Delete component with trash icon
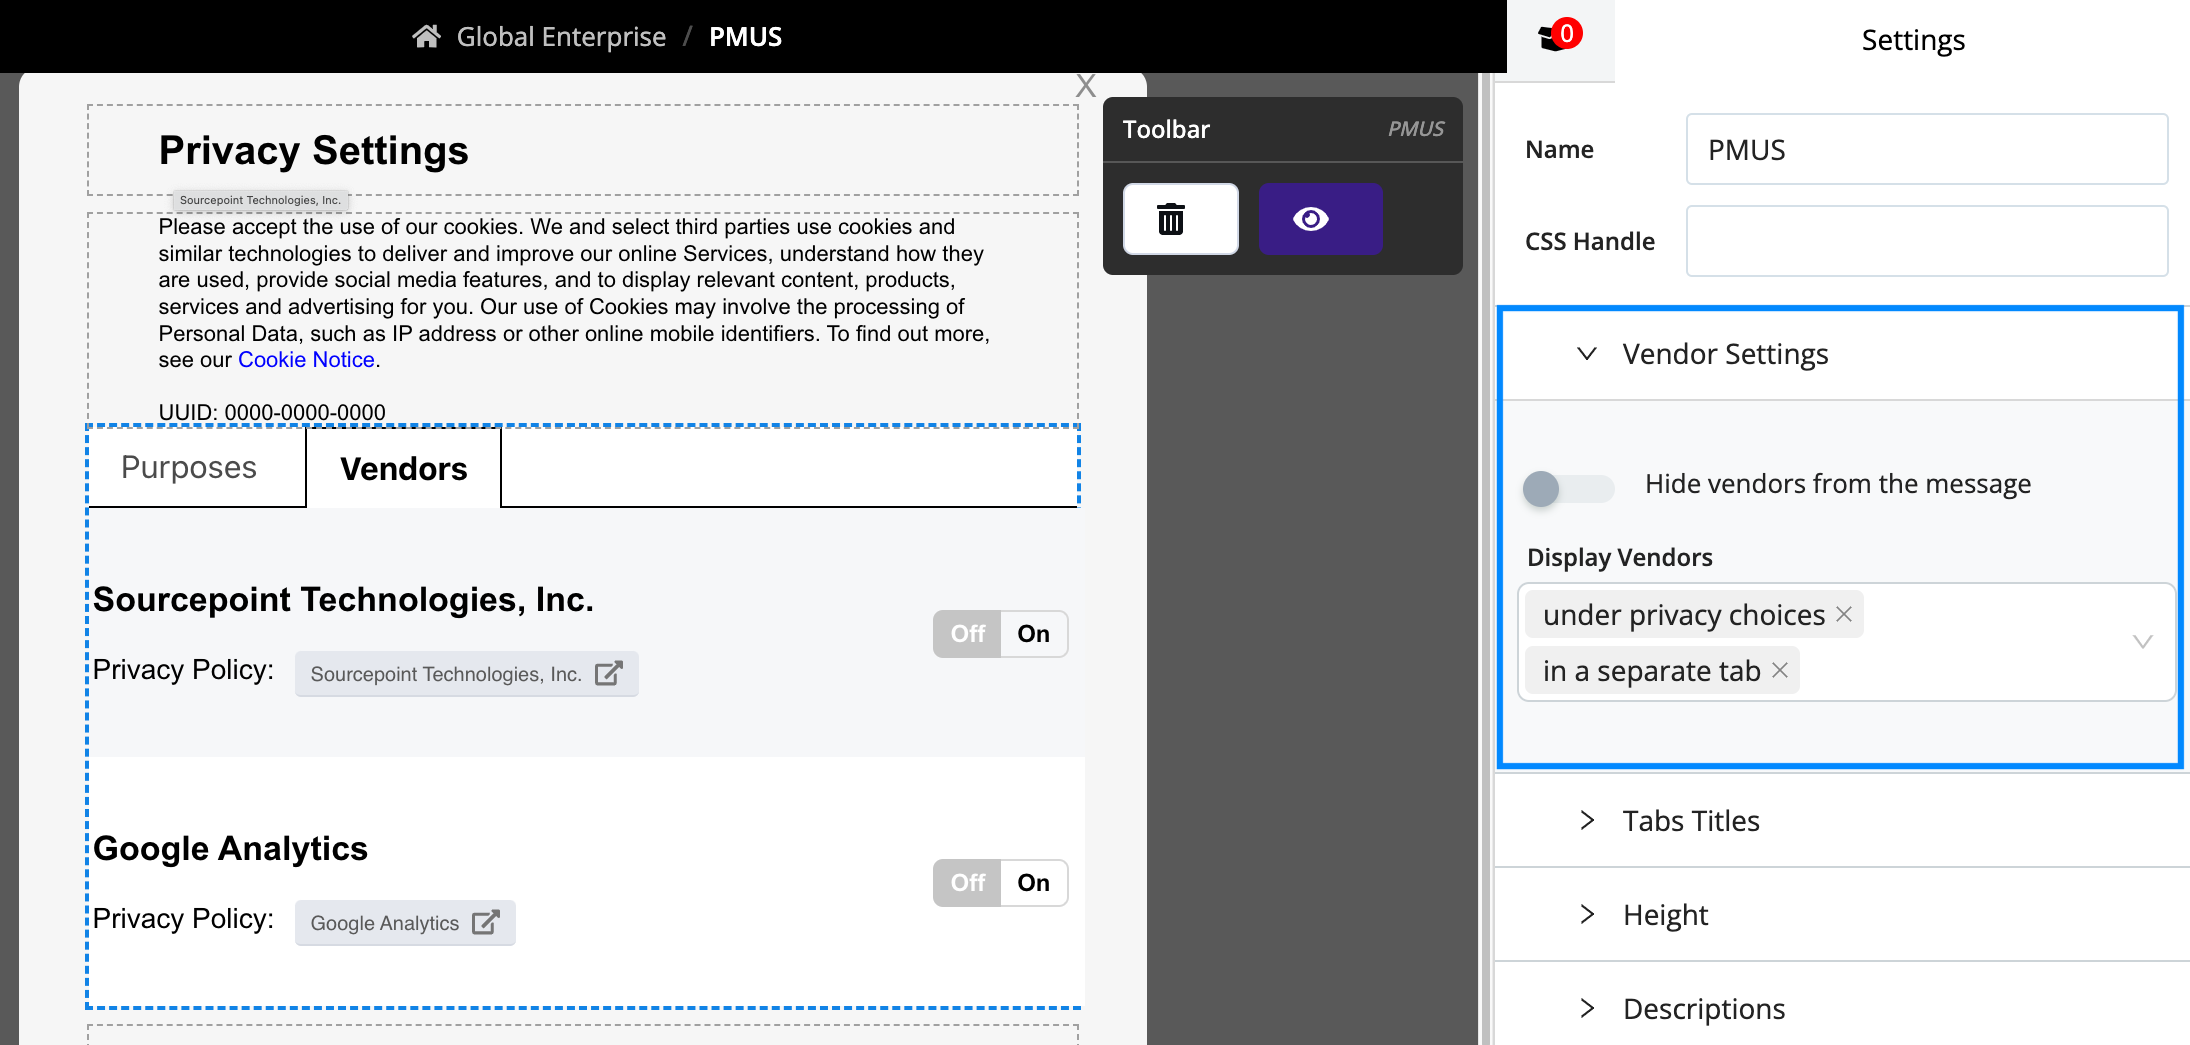Screen dimensions: 2190x1045 pos(1180,219)
